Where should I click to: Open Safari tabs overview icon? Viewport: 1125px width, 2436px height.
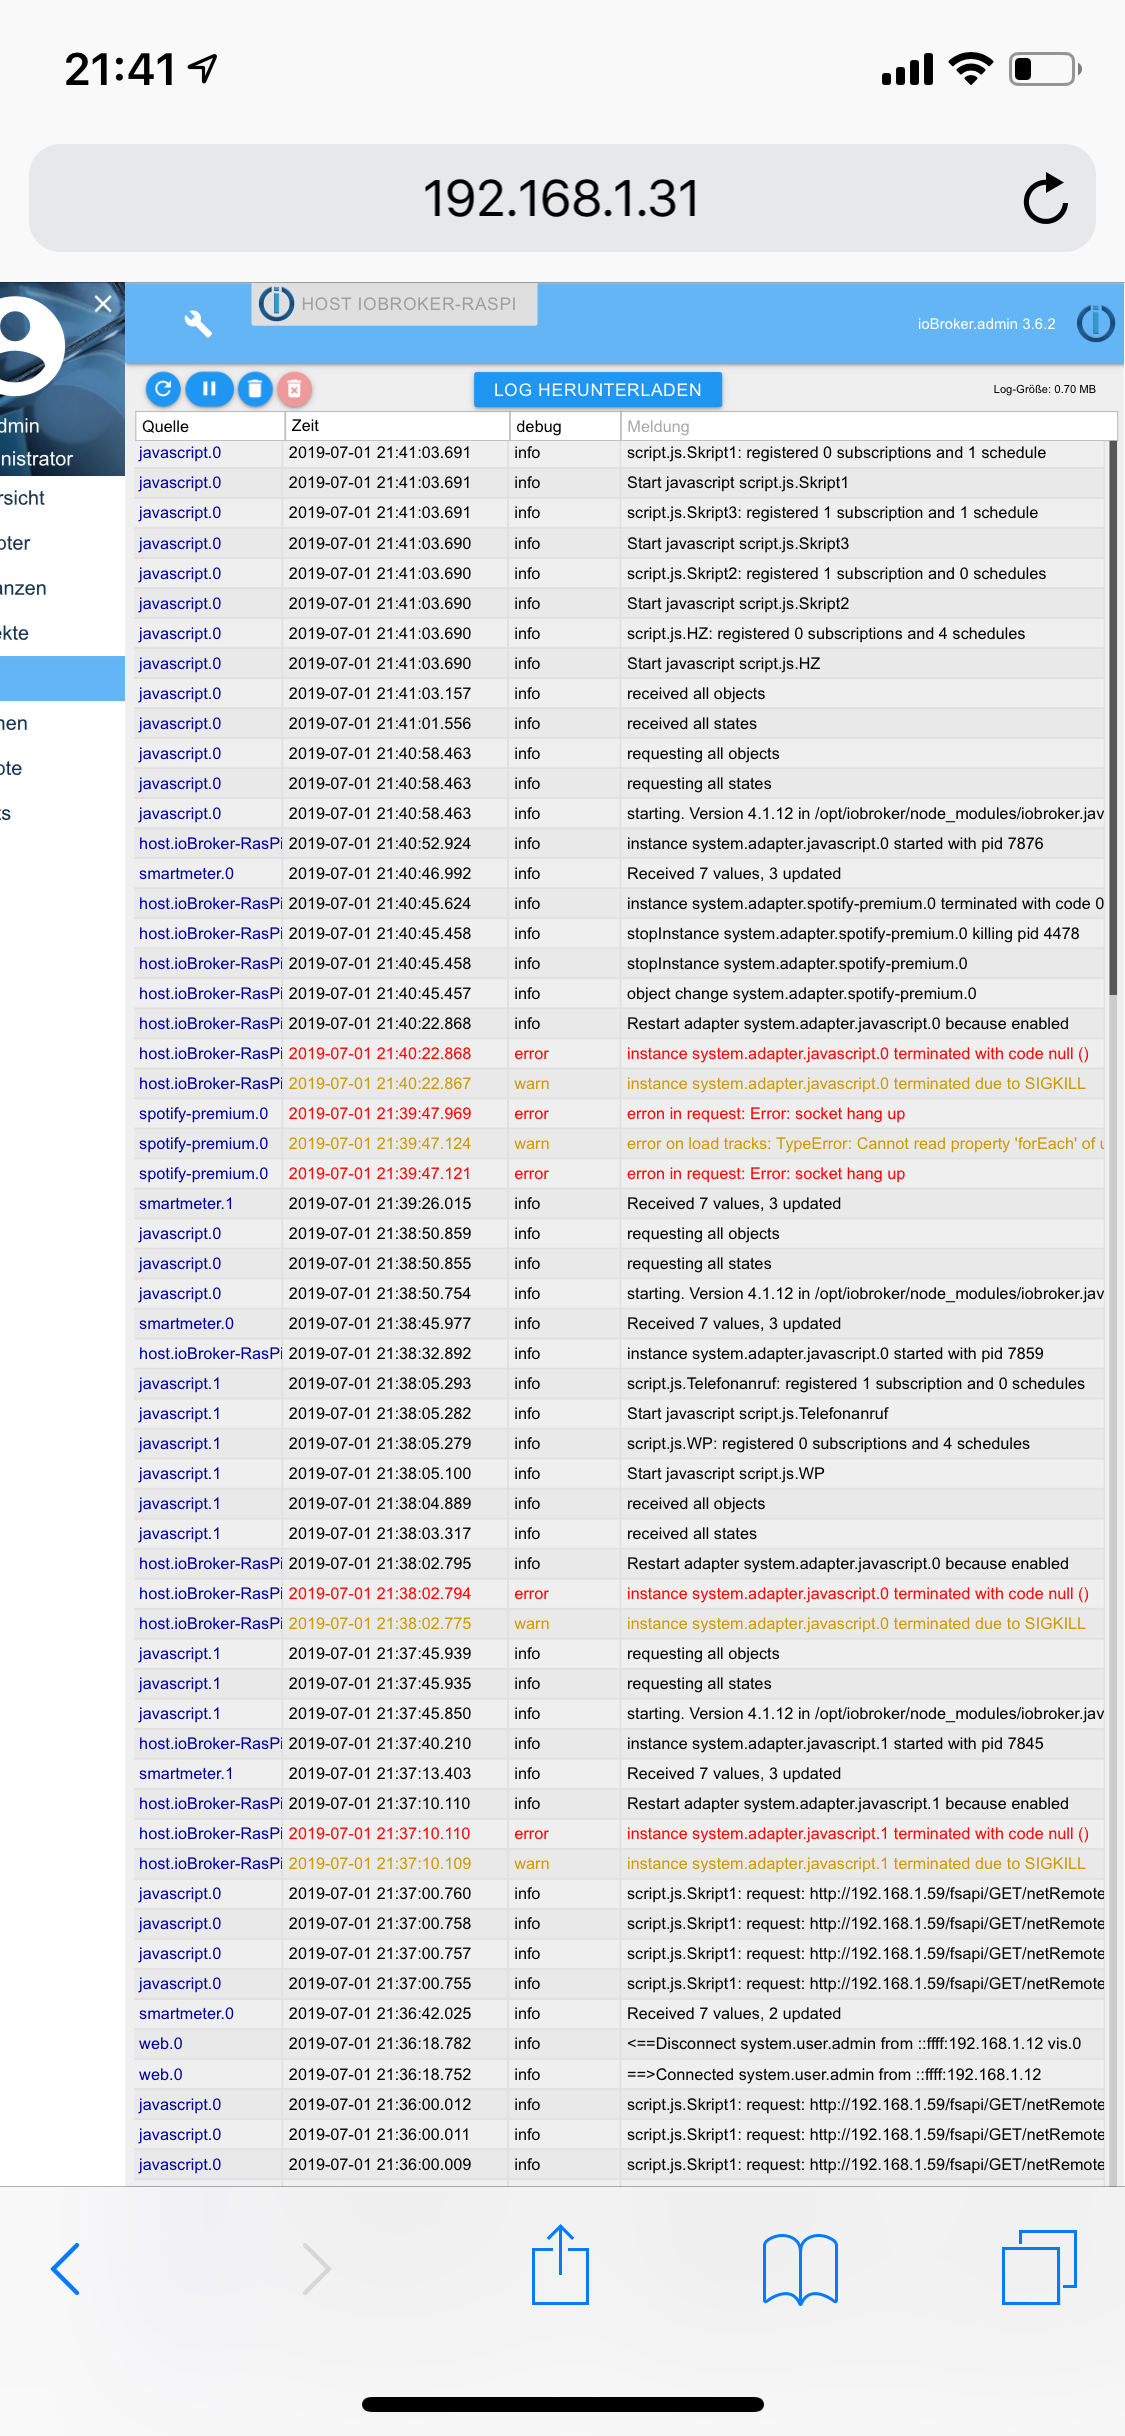(x=1039, y=2267)
